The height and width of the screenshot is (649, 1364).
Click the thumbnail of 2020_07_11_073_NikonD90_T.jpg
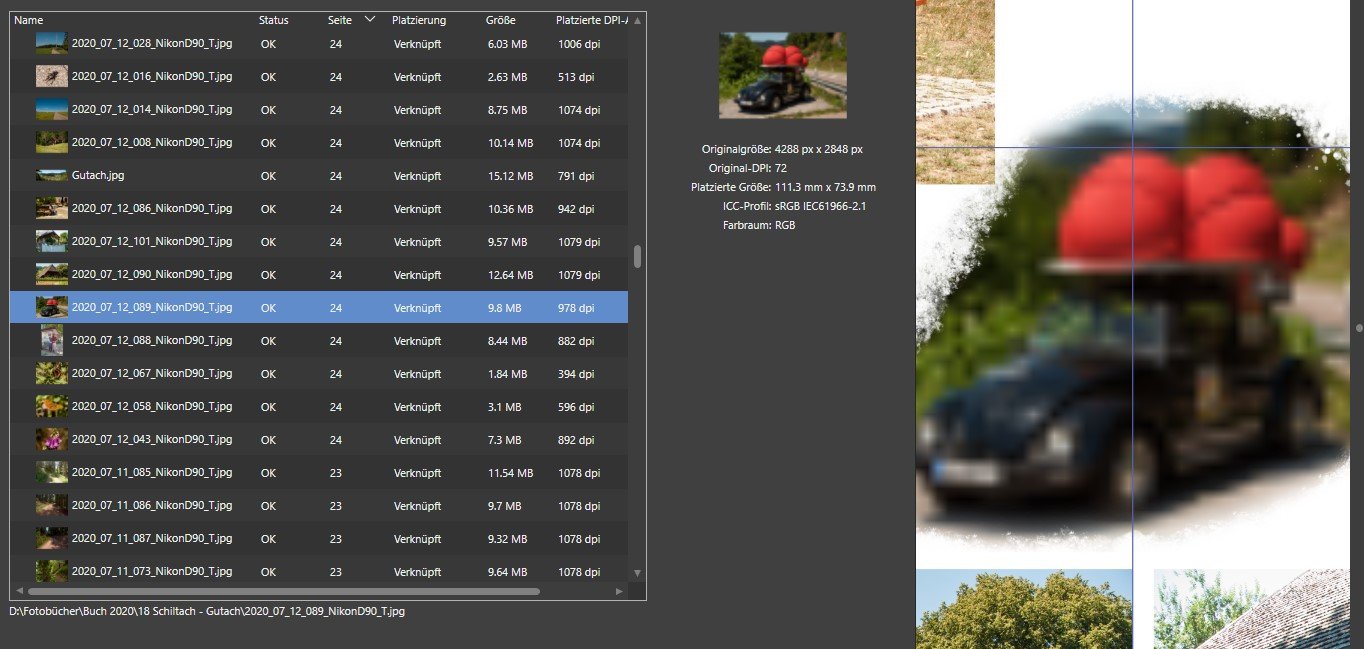point(52,571)
